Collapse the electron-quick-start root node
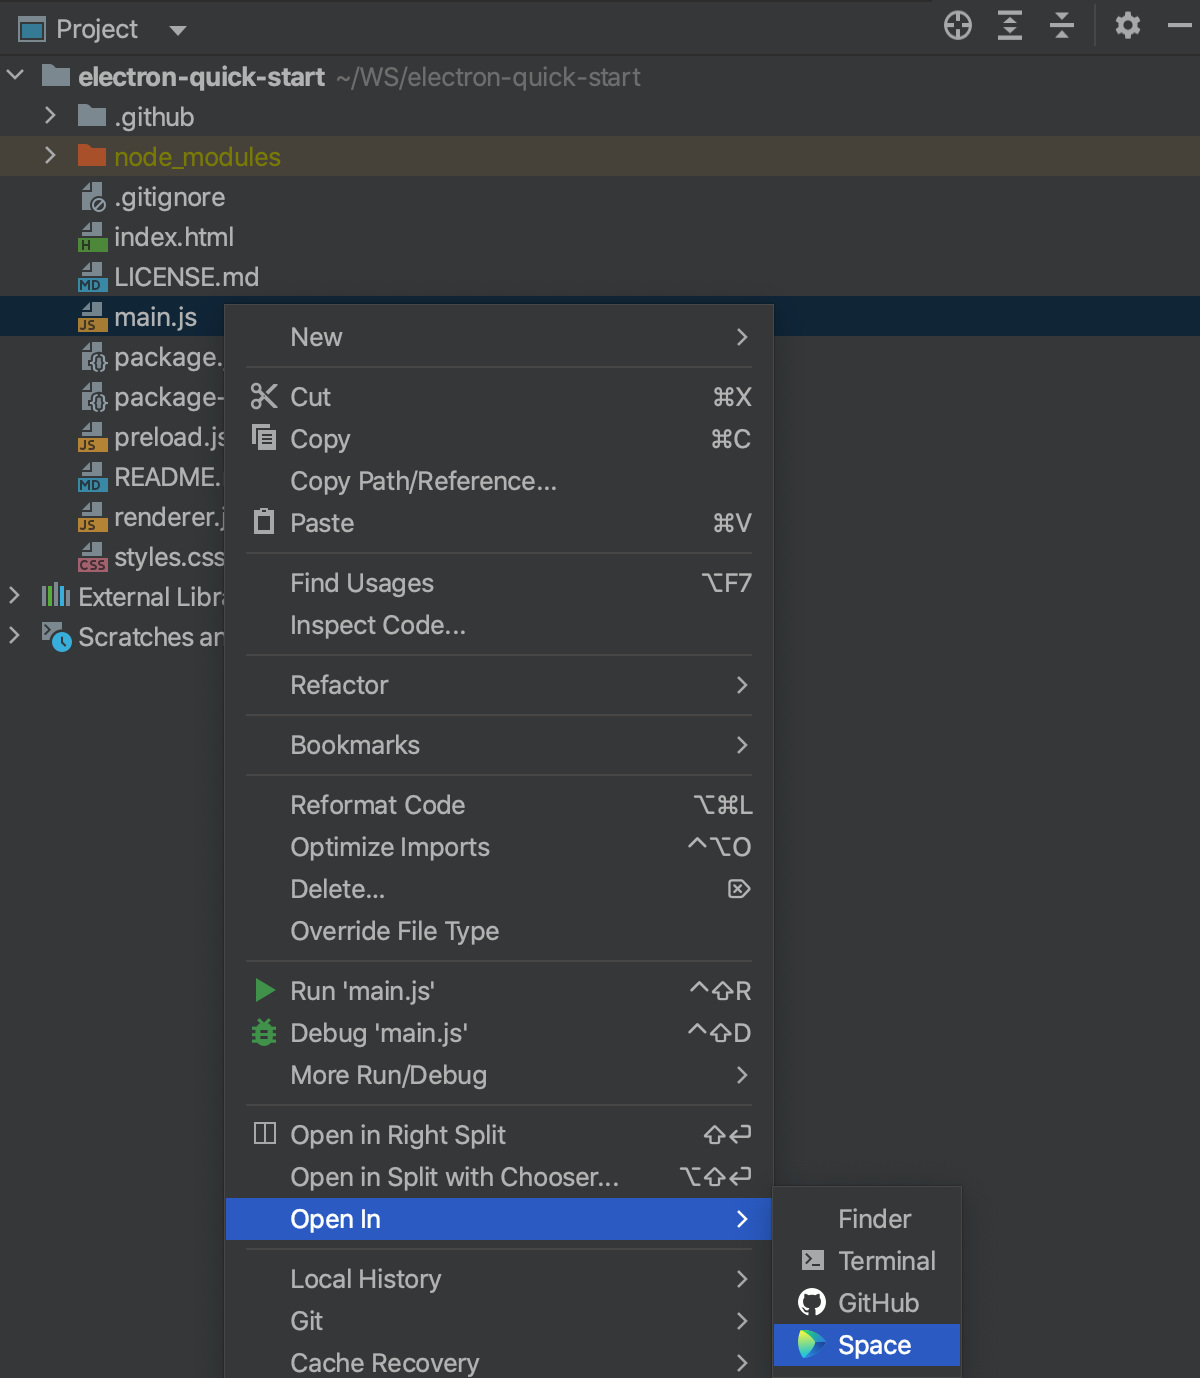1200x1378 pixels. point(15,75)
